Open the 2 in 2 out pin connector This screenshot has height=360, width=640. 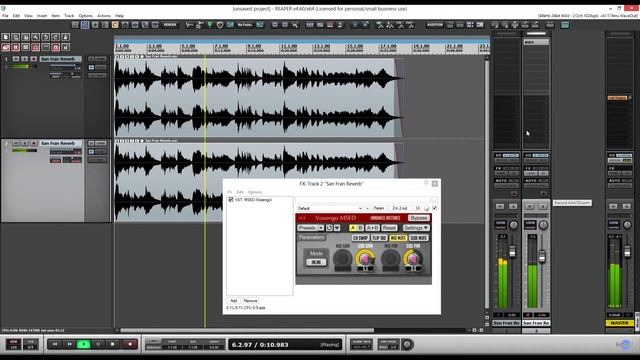click(x=400, y=208)
